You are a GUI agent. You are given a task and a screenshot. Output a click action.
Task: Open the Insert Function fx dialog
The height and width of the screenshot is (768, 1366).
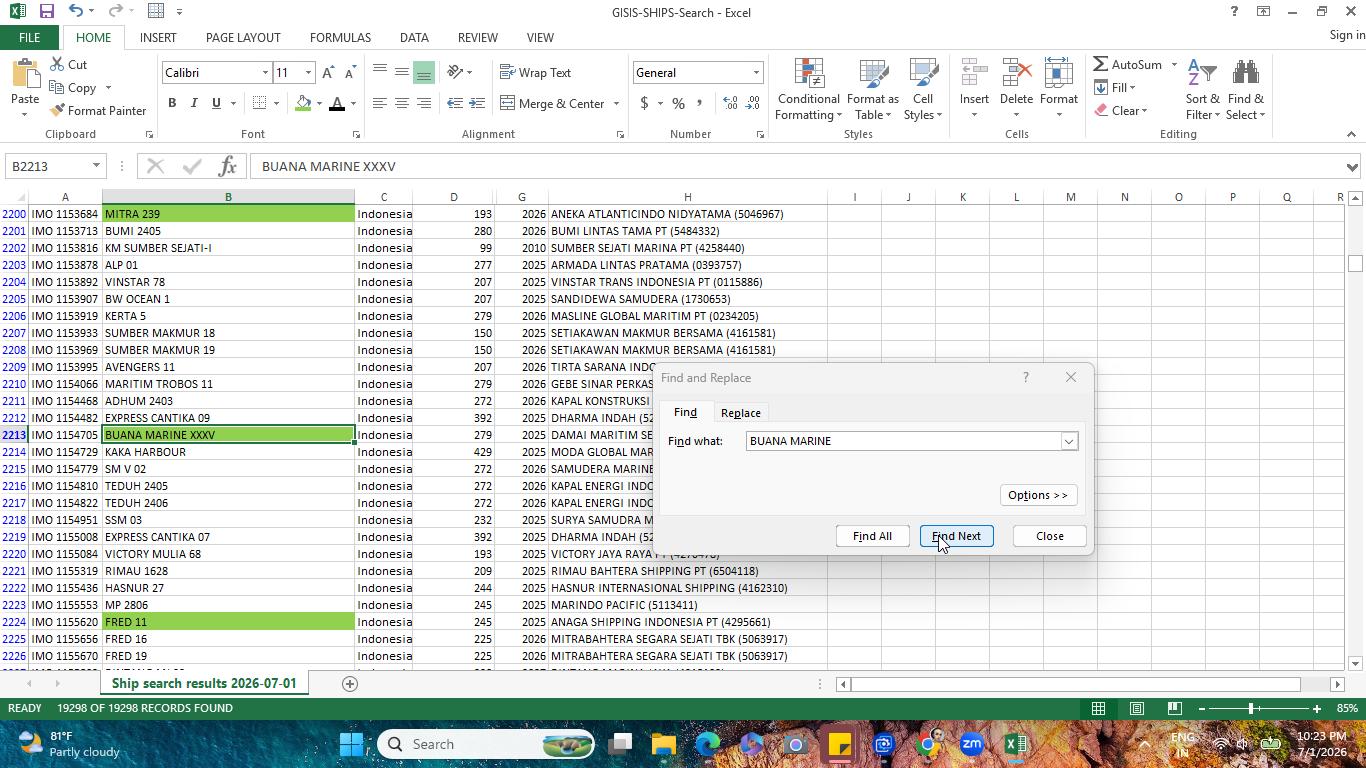pos(228,166)
